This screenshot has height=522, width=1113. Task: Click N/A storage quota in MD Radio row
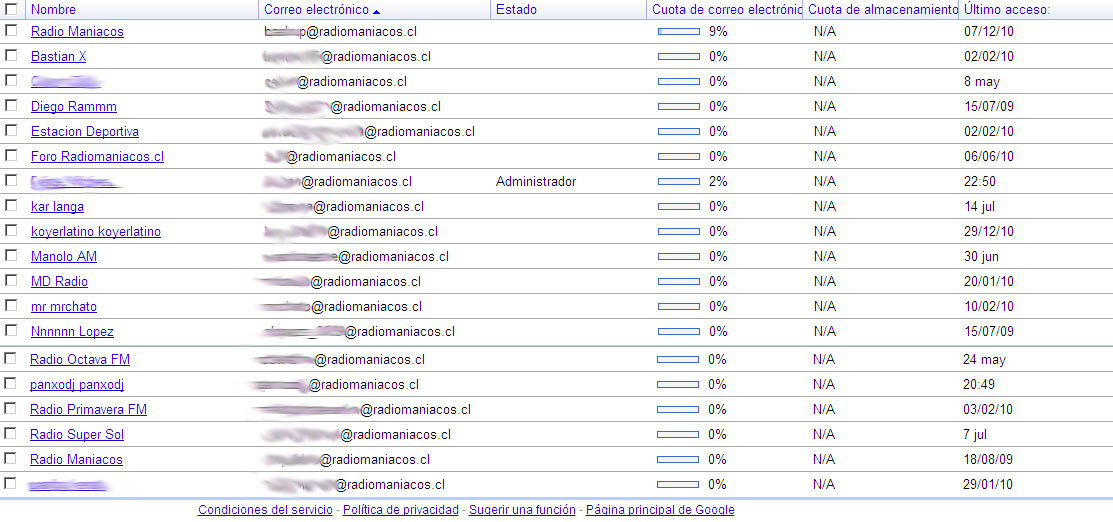pyautogui.click(x=825, y=281)
